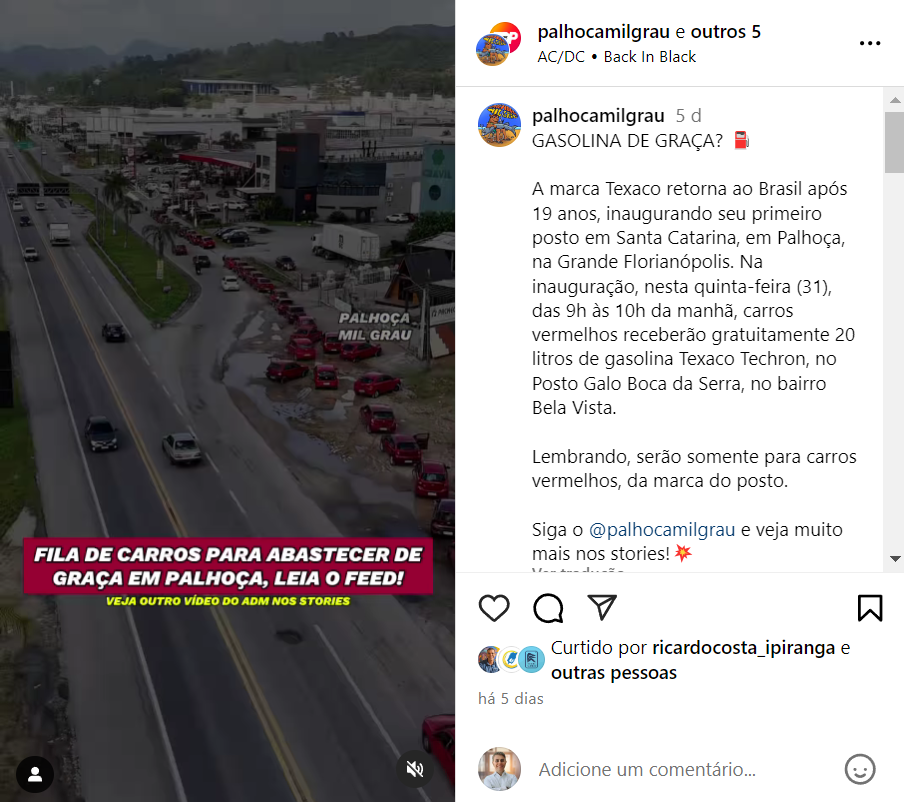Image resolution: width=904 pixels, height=802 pixels.
Task: Click the caption scrollbar up arrow
Action: point(895,100)
